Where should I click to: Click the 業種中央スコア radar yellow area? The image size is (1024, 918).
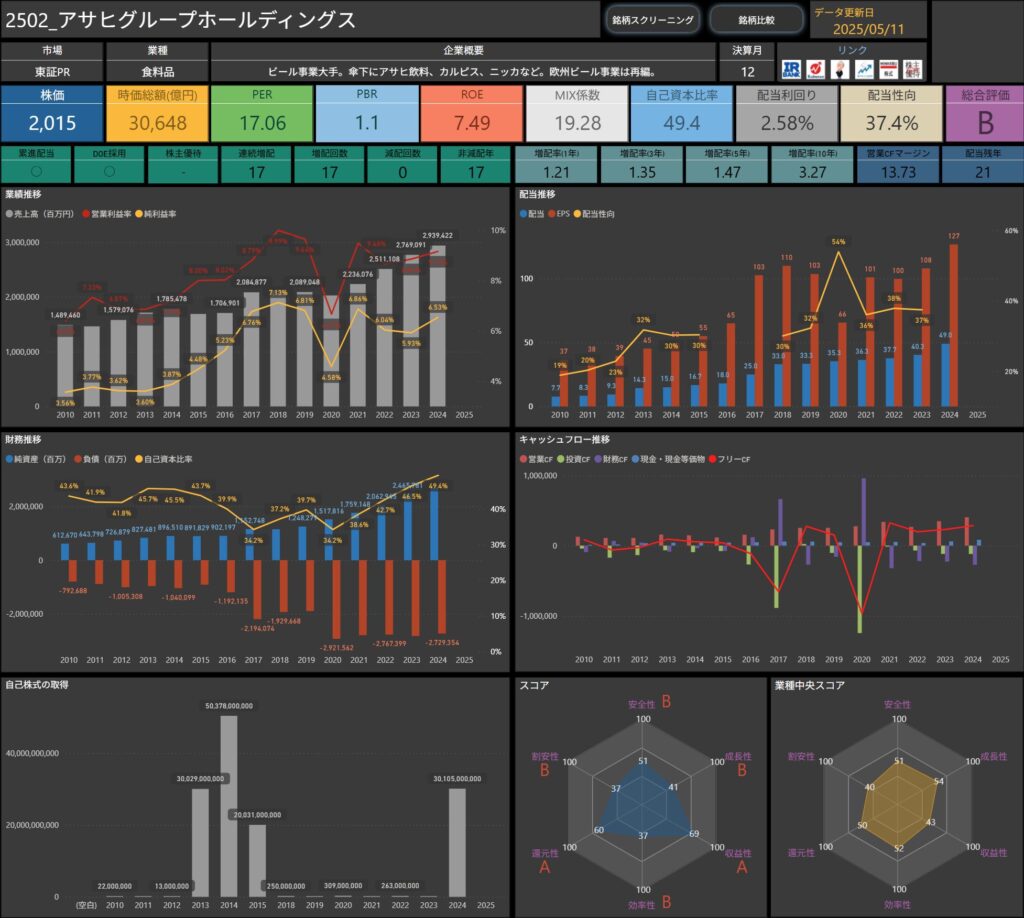pyautogui.click(x=899, y=803)
